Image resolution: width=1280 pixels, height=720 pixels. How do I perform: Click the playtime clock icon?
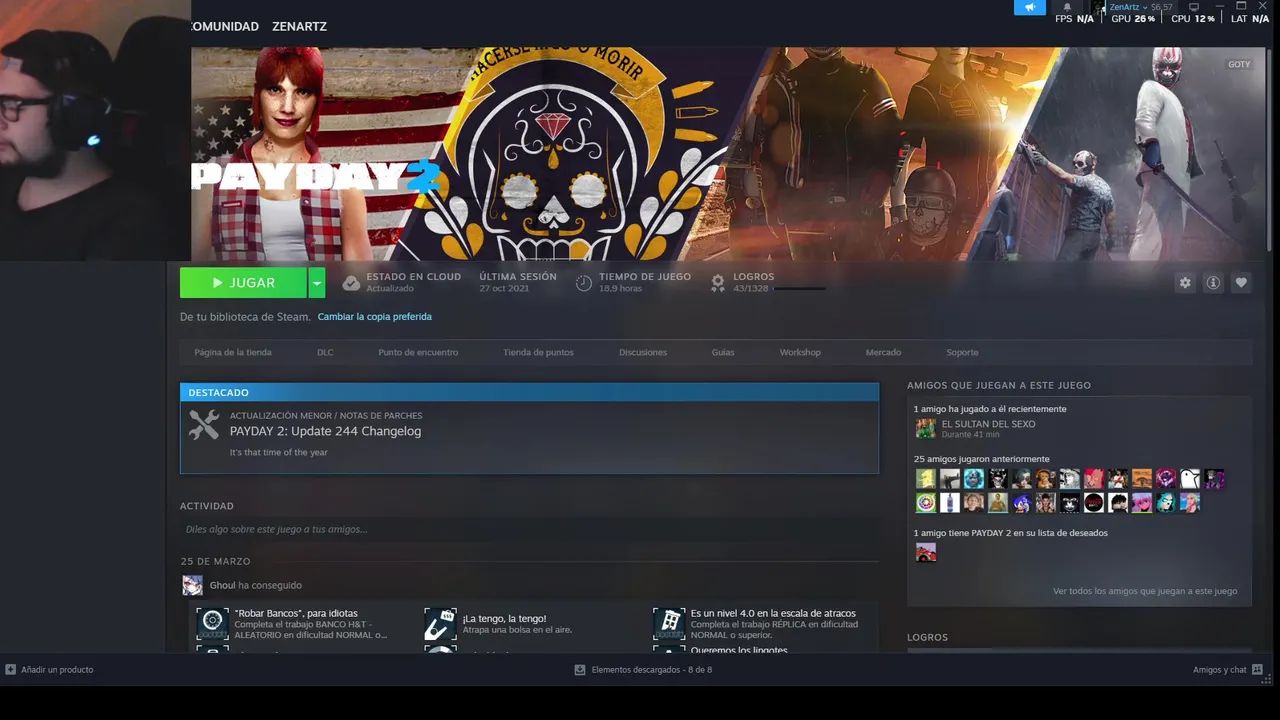[584, 283]
